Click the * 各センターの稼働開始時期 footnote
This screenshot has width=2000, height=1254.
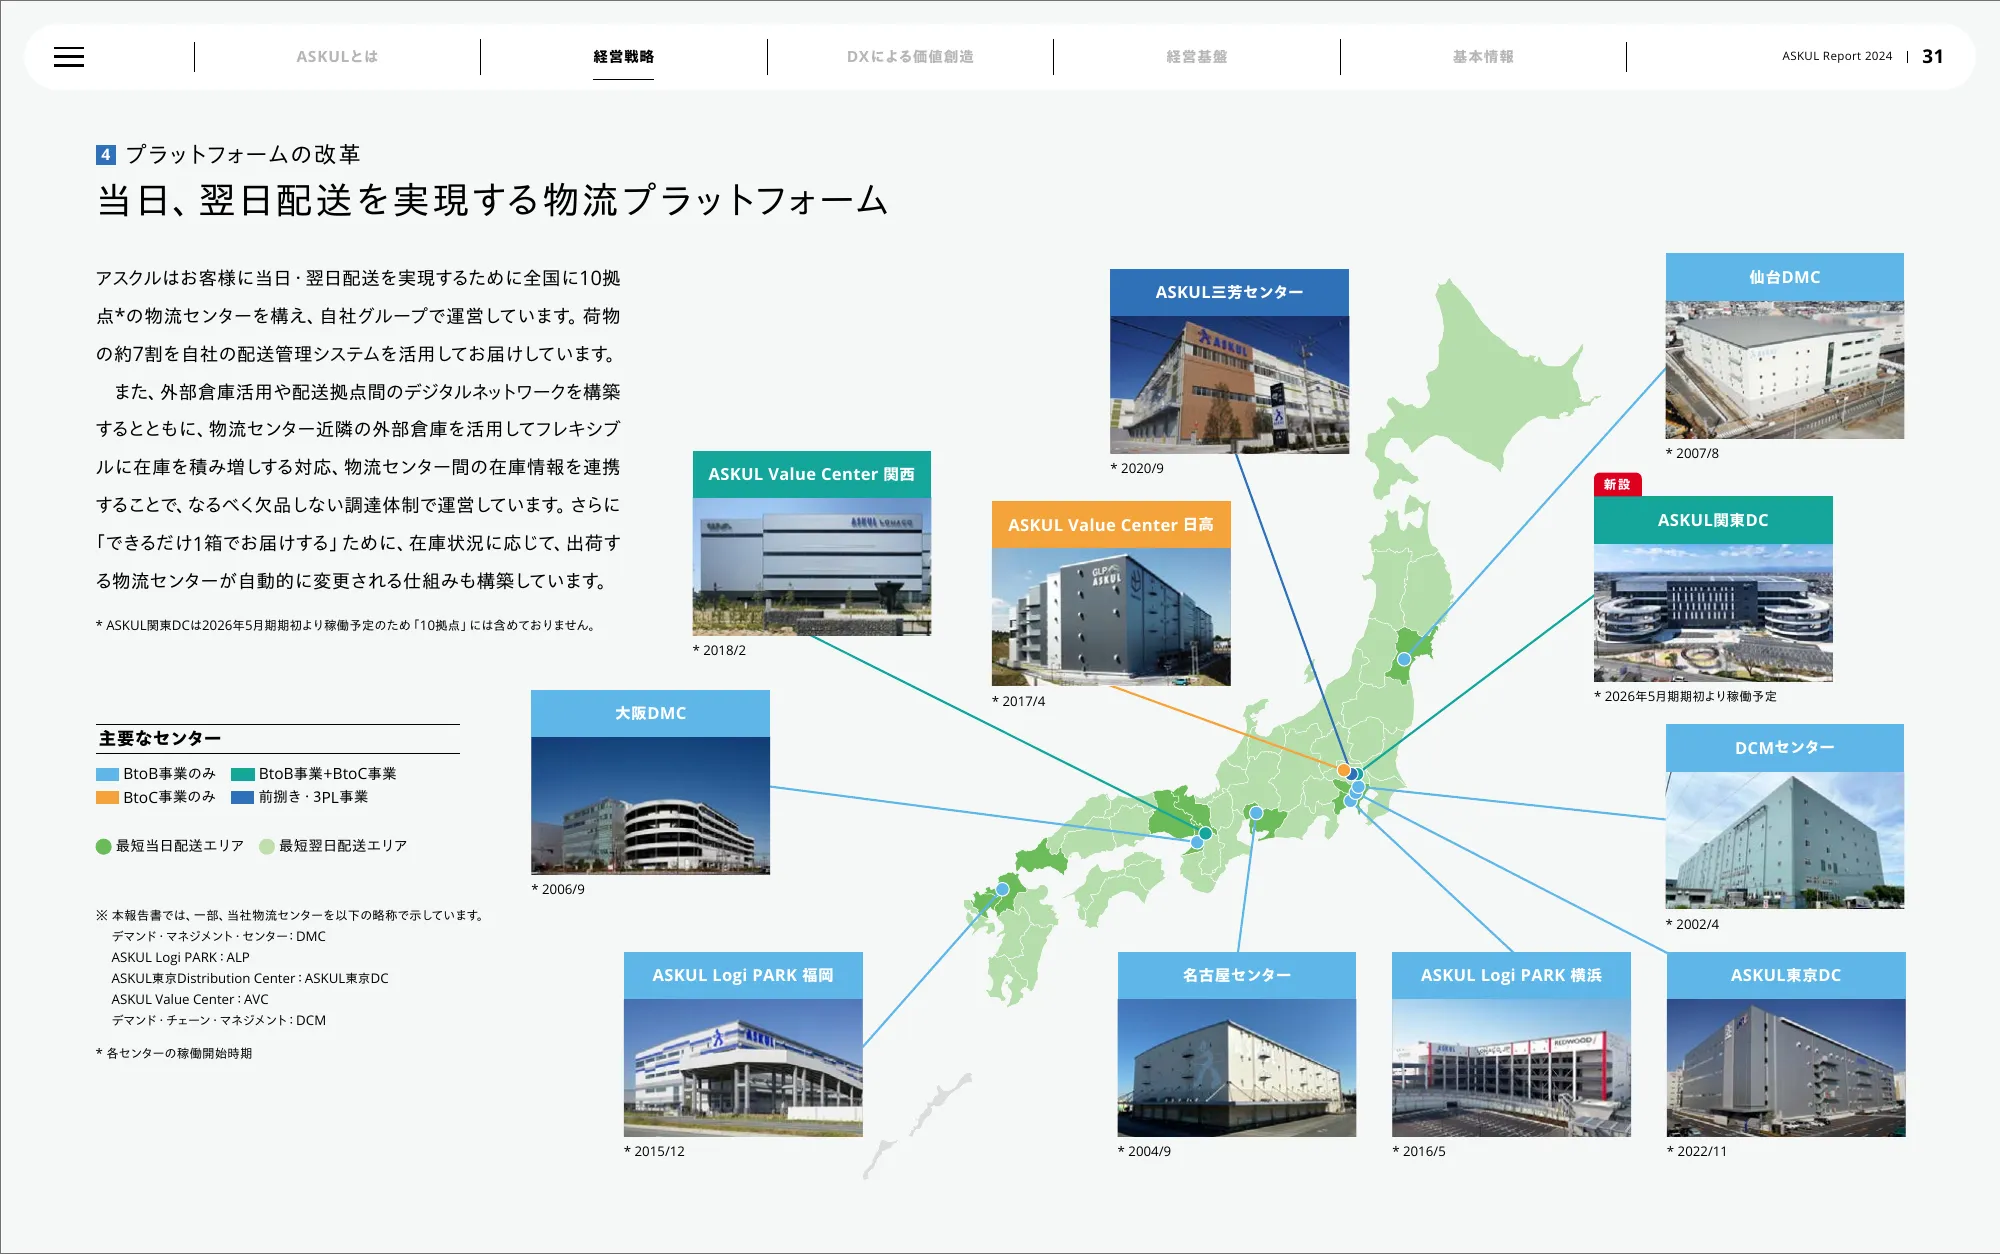pos(174,1053)
